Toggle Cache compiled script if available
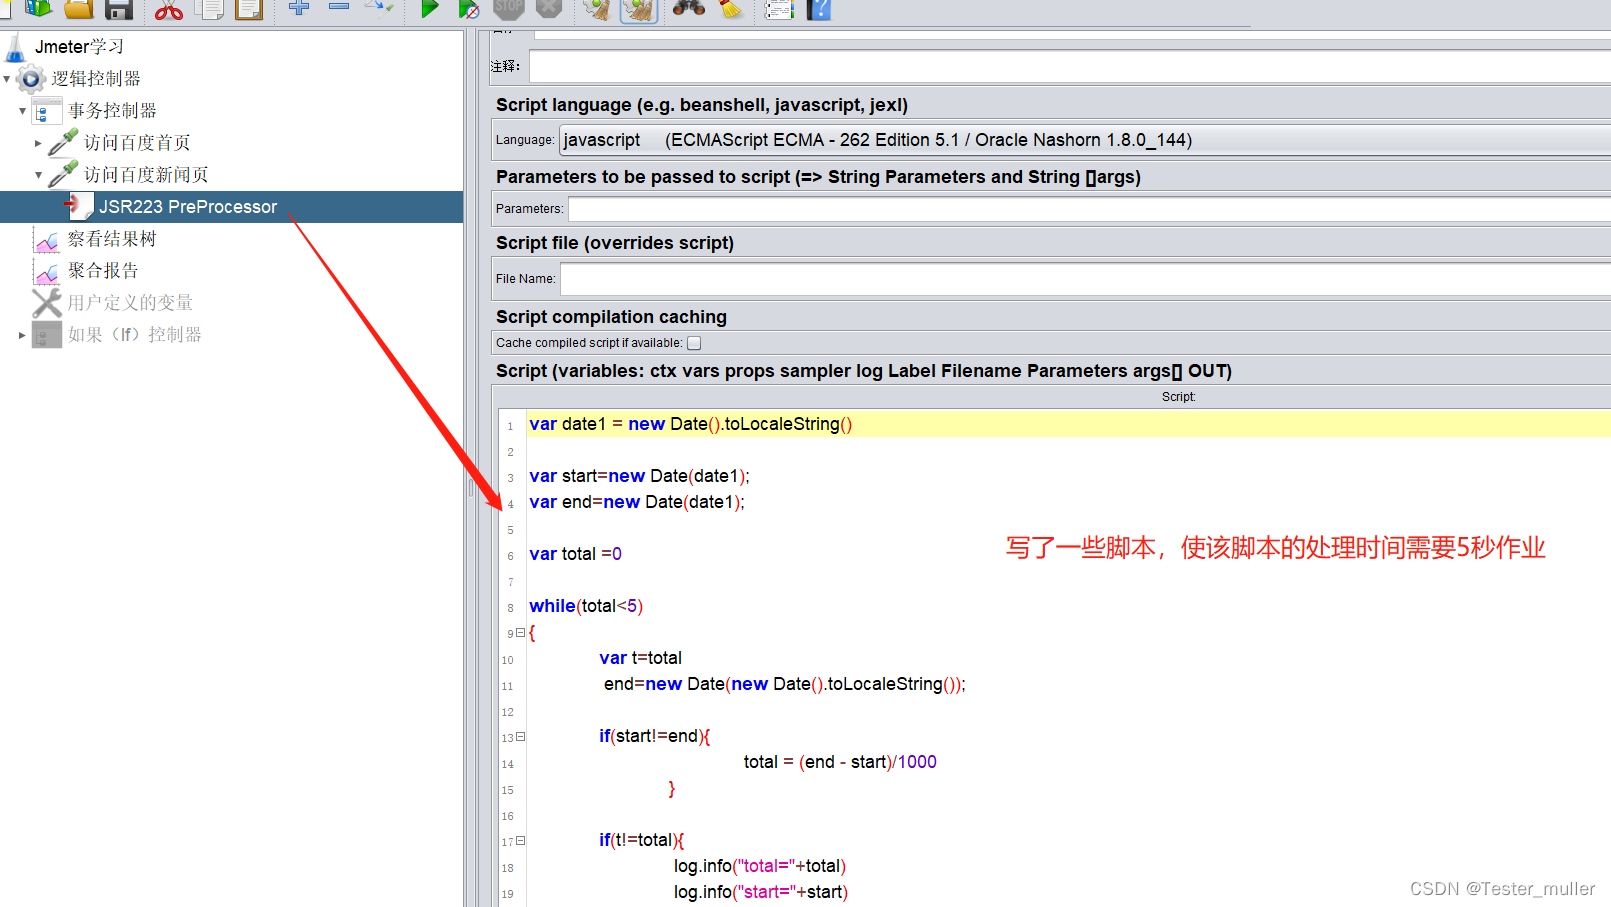The height and width of the screenshot is (907, 1611). coord(694,343)
